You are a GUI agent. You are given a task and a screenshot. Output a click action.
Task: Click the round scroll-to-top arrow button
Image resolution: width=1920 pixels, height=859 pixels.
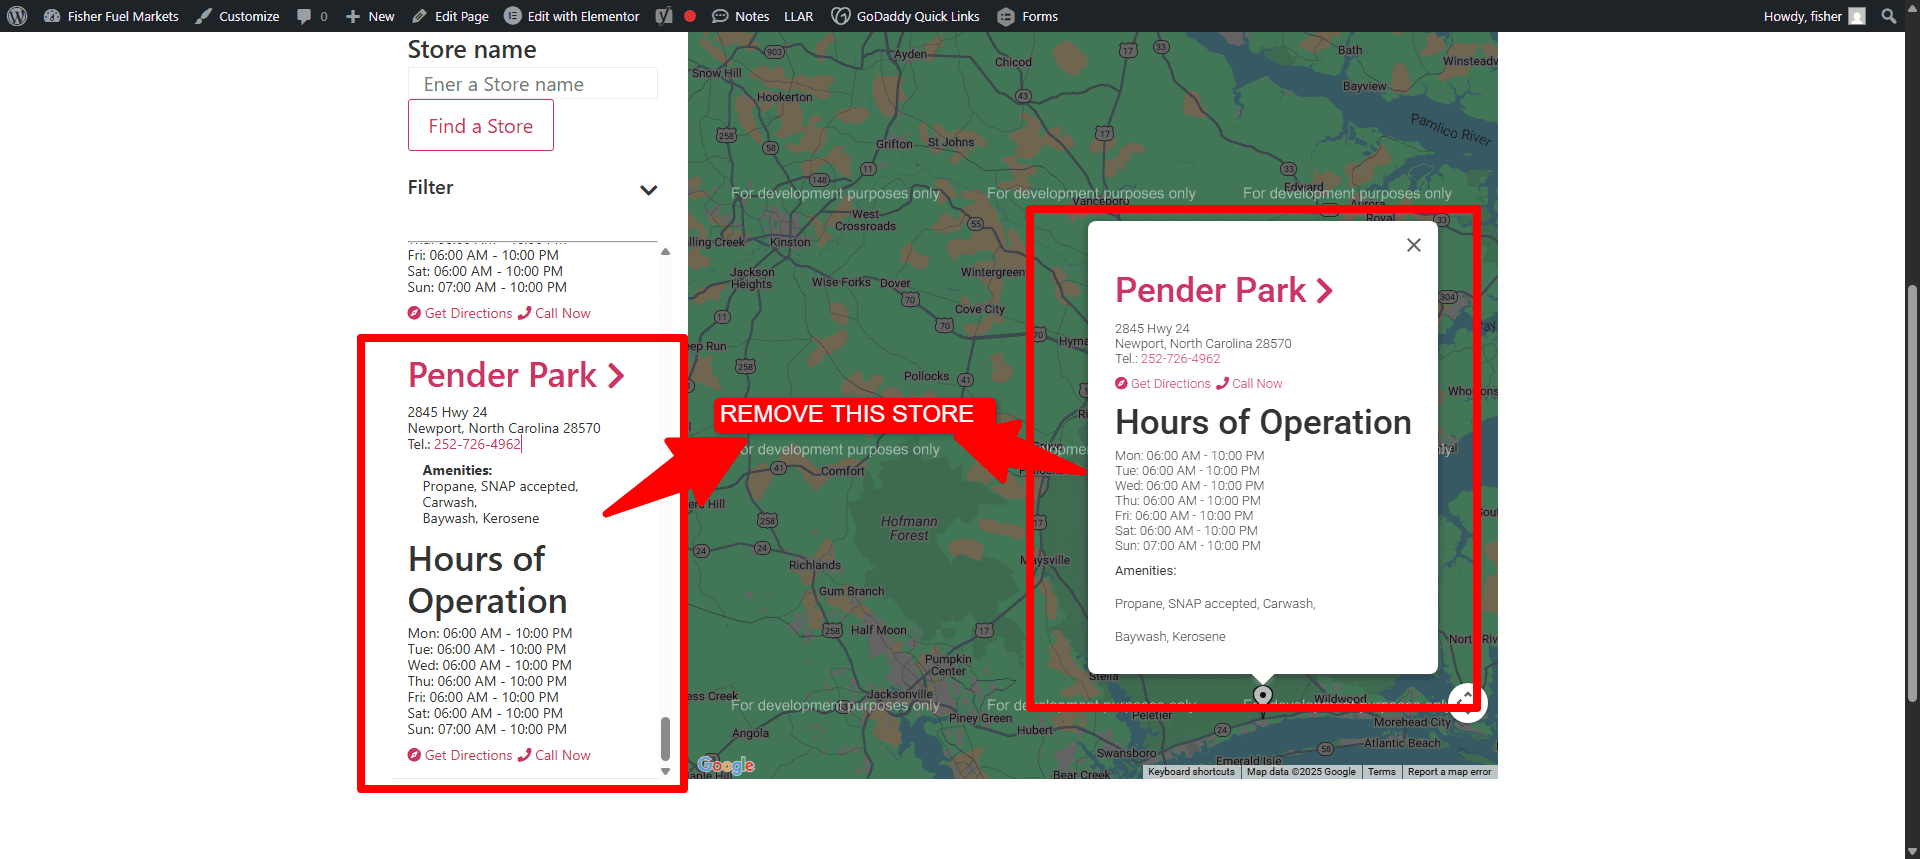[1467, 702]
